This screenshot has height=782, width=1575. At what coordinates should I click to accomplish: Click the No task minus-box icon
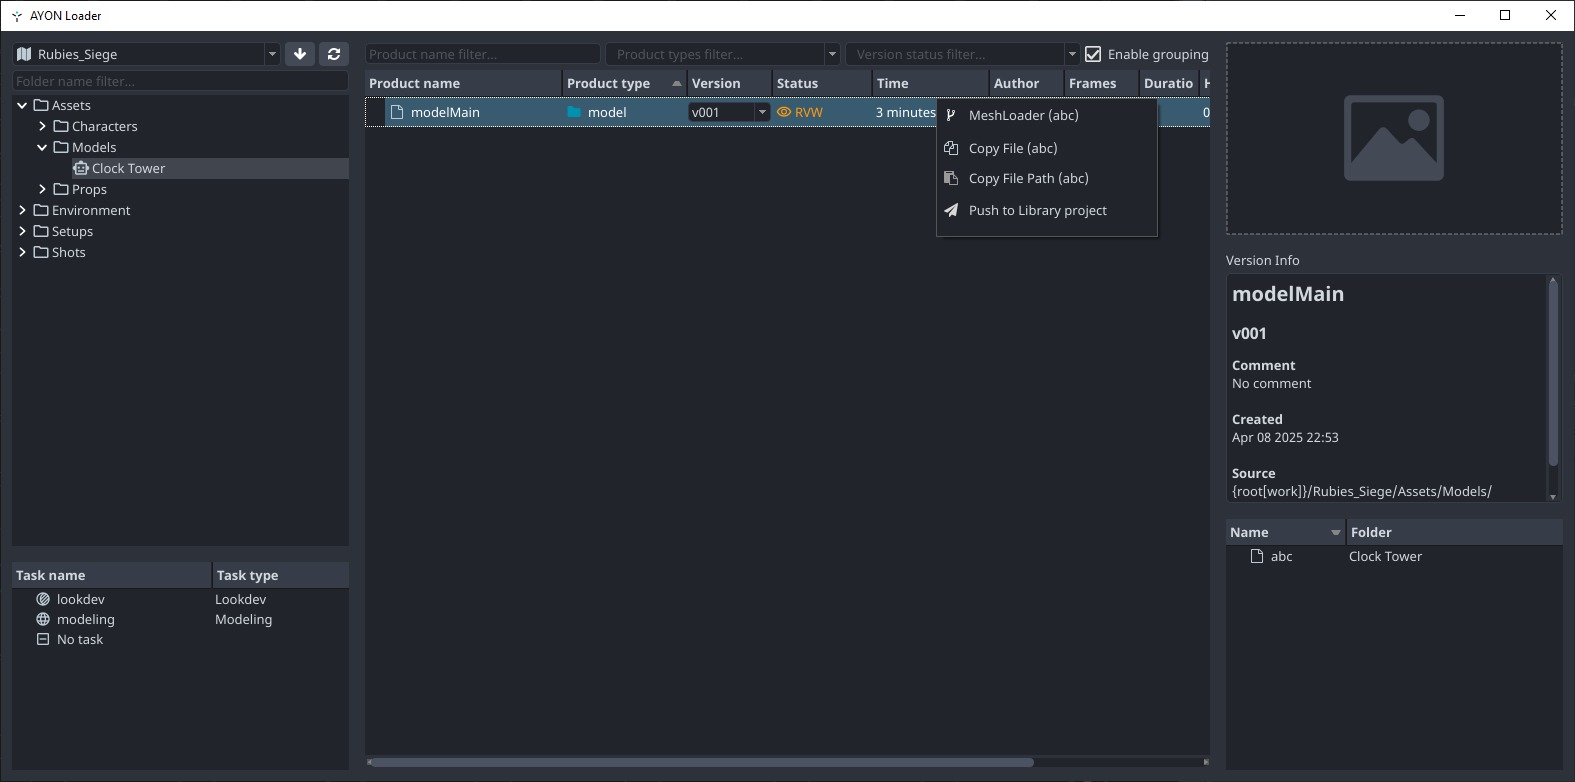[43, 639]
